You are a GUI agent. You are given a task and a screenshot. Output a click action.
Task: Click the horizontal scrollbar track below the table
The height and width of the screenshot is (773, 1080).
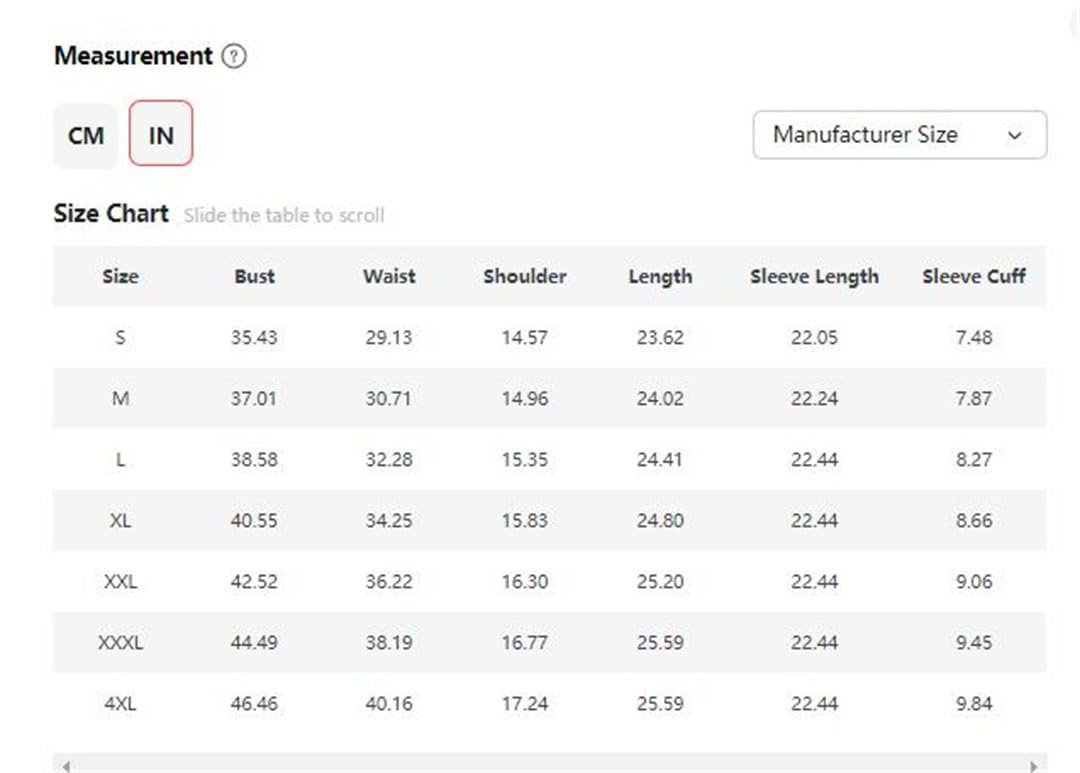[550, 763]
